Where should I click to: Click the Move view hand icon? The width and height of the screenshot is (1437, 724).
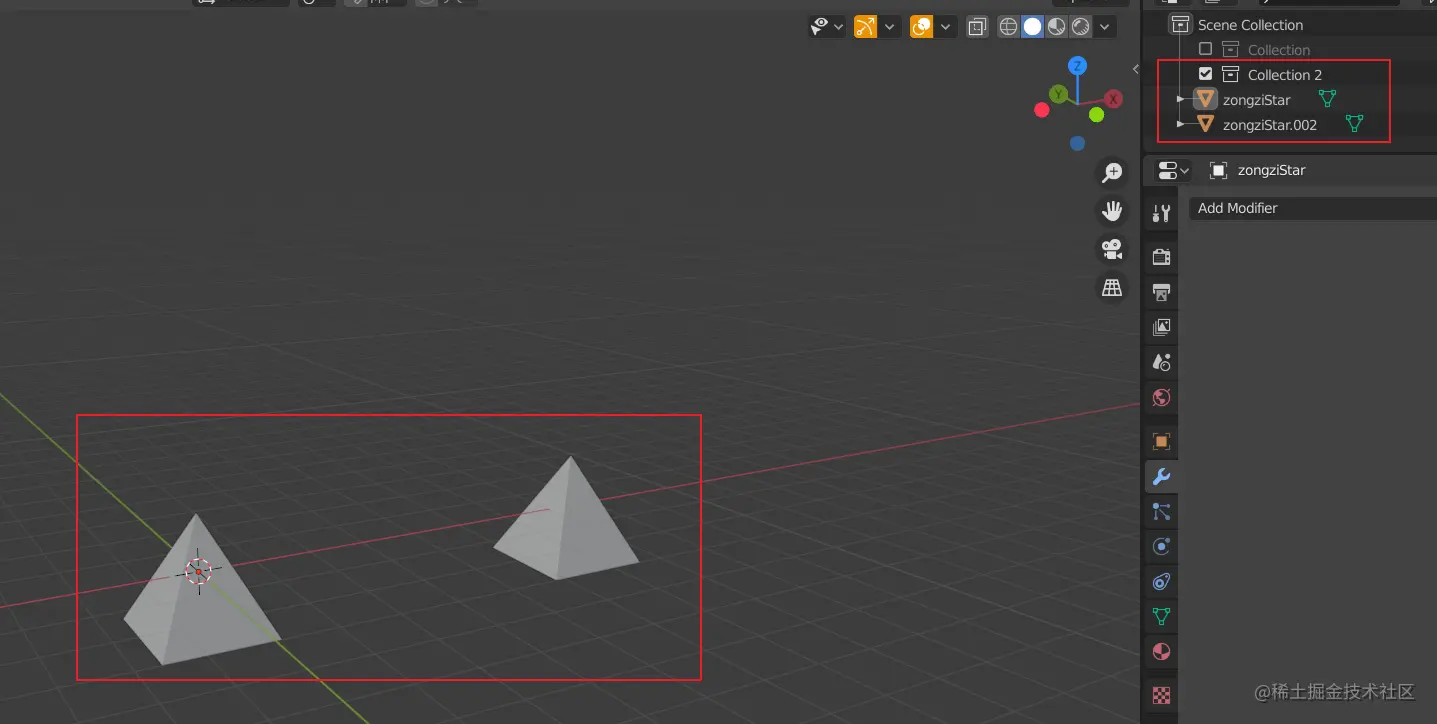click(1111, 210)
